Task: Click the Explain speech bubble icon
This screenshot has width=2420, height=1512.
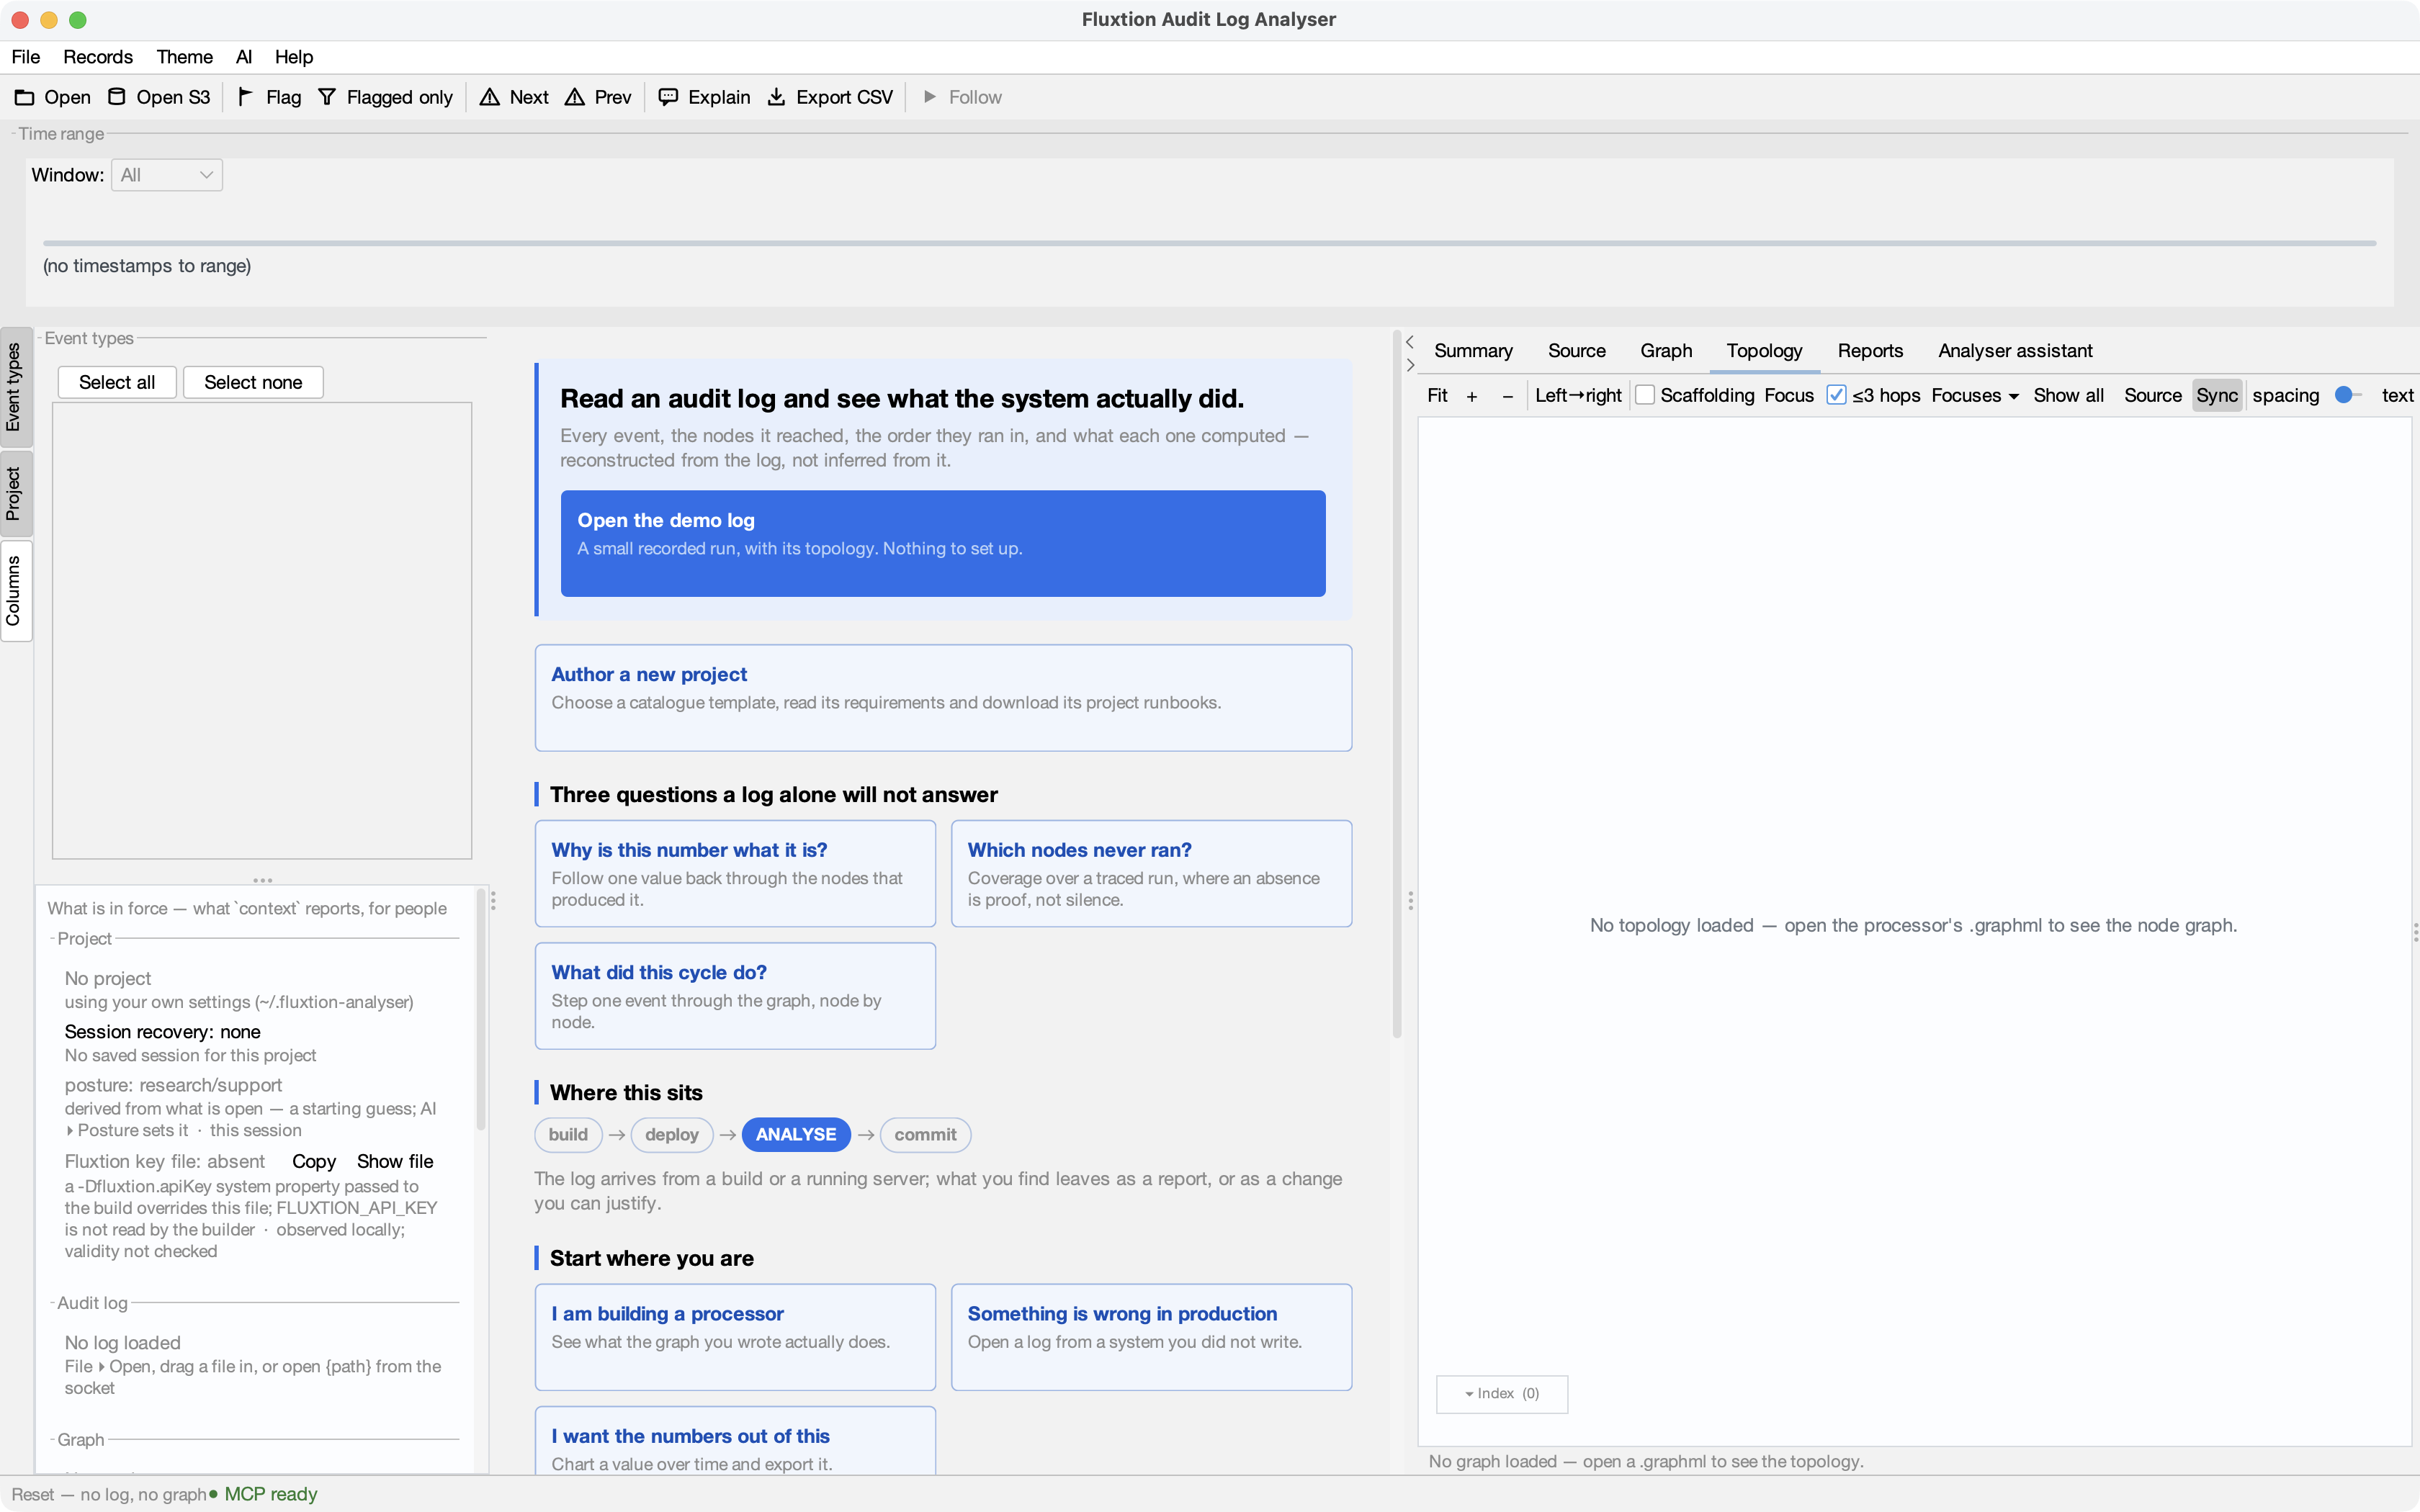Action: [x=668, y=97]
